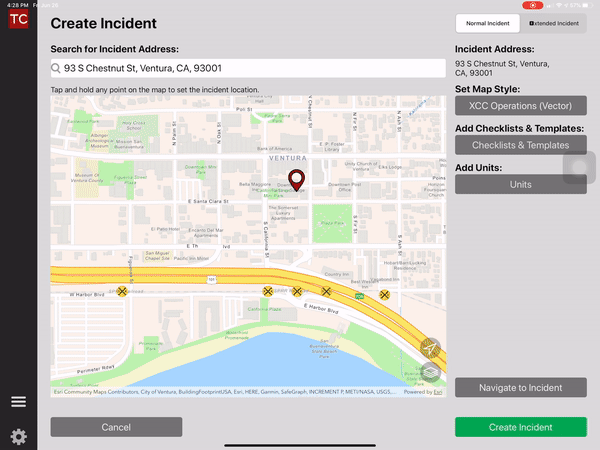600x450 pixels.
Task: Tap the map compass/locate button
Action: [x=431, y=350]
